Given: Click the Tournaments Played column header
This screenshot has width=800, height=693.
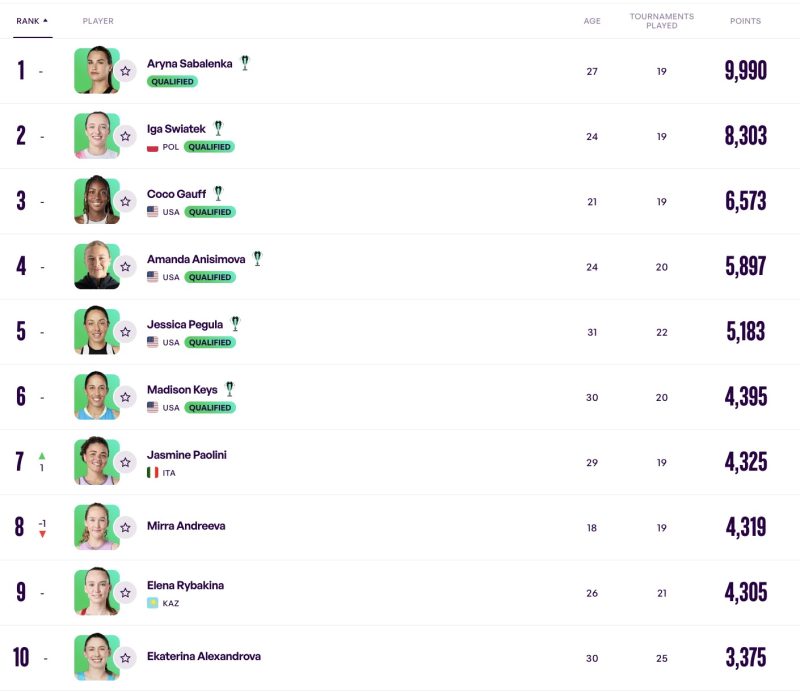Looking at the screenshot, I should point(662,21).
